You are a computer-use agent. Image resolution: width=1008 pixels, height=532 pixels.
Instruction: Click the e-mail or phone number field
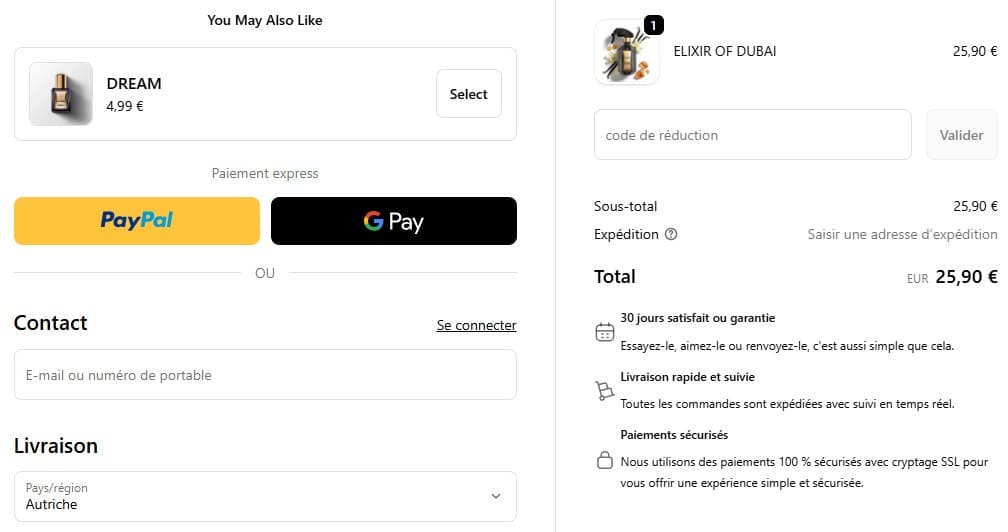(265, 375)
